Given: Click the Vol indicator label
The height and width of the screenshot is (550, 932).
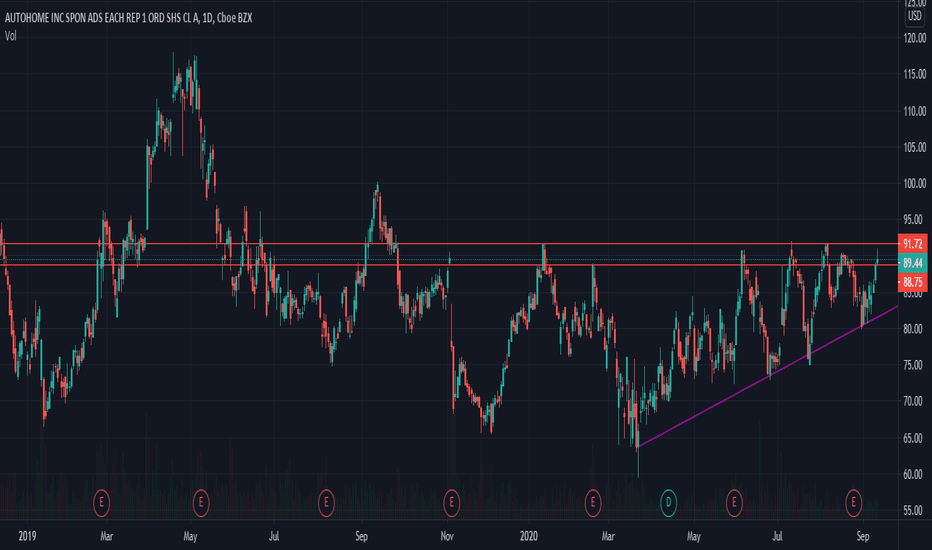Looking at the screenshot, I should (x=11, y=36).
